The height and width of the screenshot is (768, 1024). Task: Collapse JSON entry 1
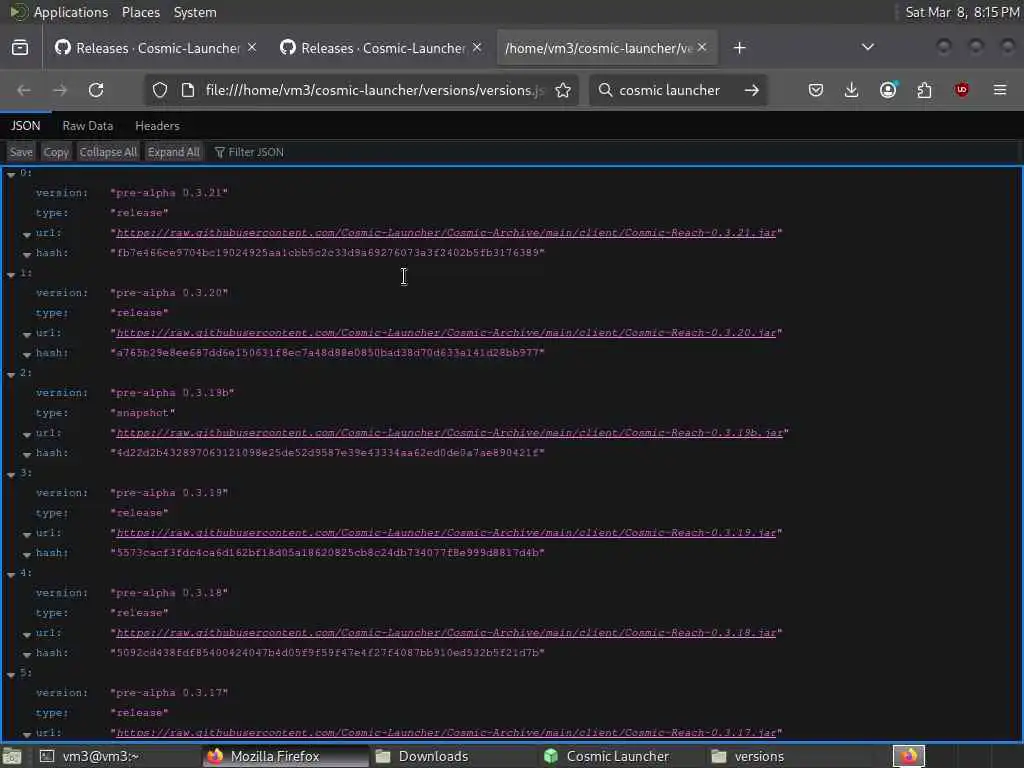[11, 274]
